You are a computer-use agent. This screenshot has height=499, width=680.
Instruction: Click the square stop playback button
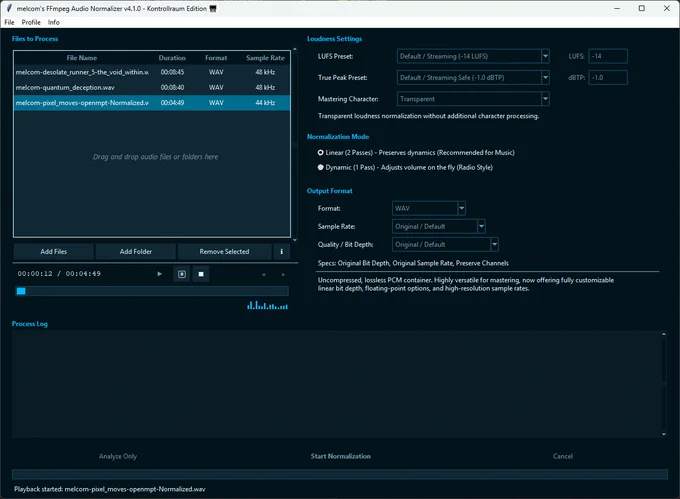[x=201, y=274]
